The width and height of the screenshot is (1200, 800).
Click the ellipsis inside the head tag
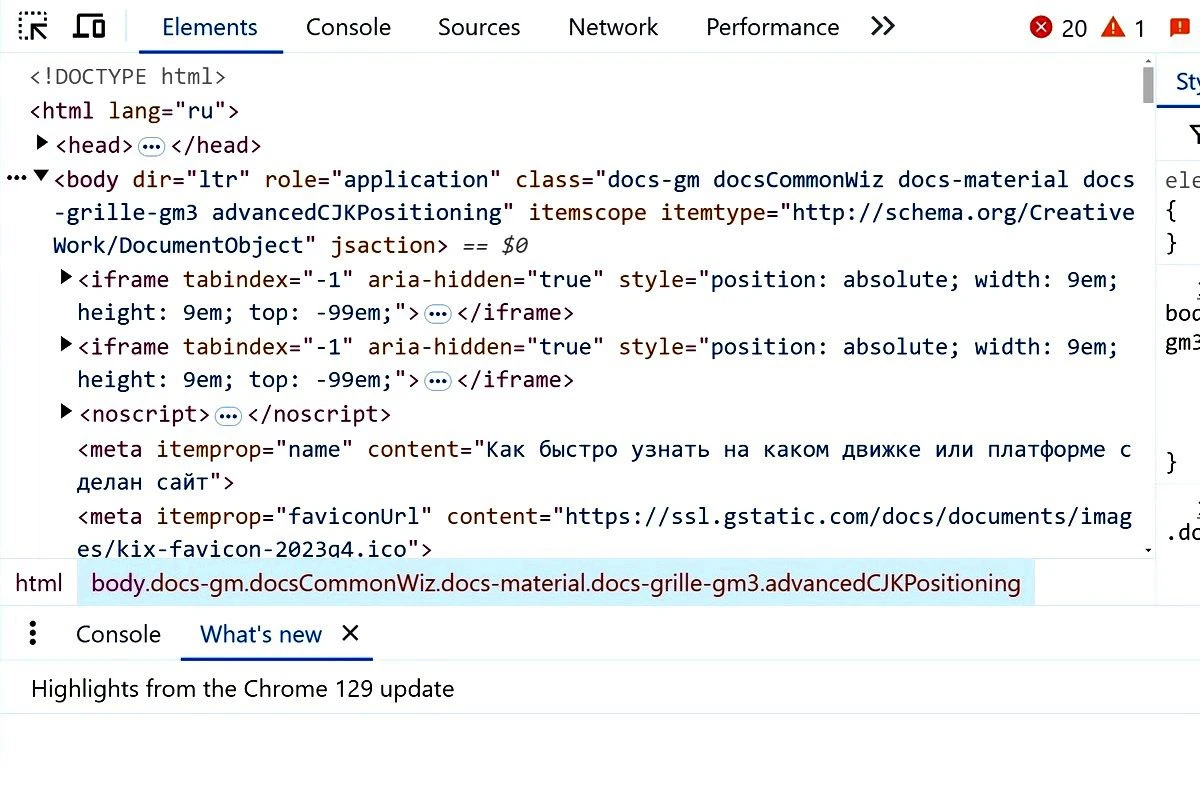151,146
